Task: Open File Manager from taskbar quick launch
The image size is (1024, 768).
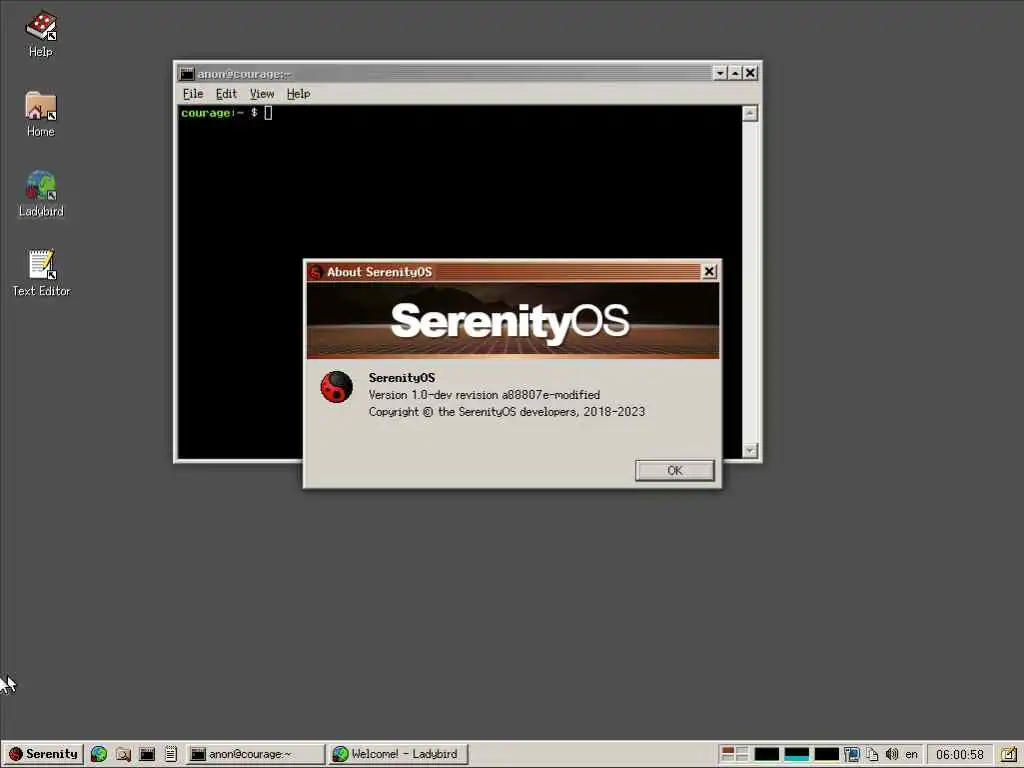Action: point(123,754)
